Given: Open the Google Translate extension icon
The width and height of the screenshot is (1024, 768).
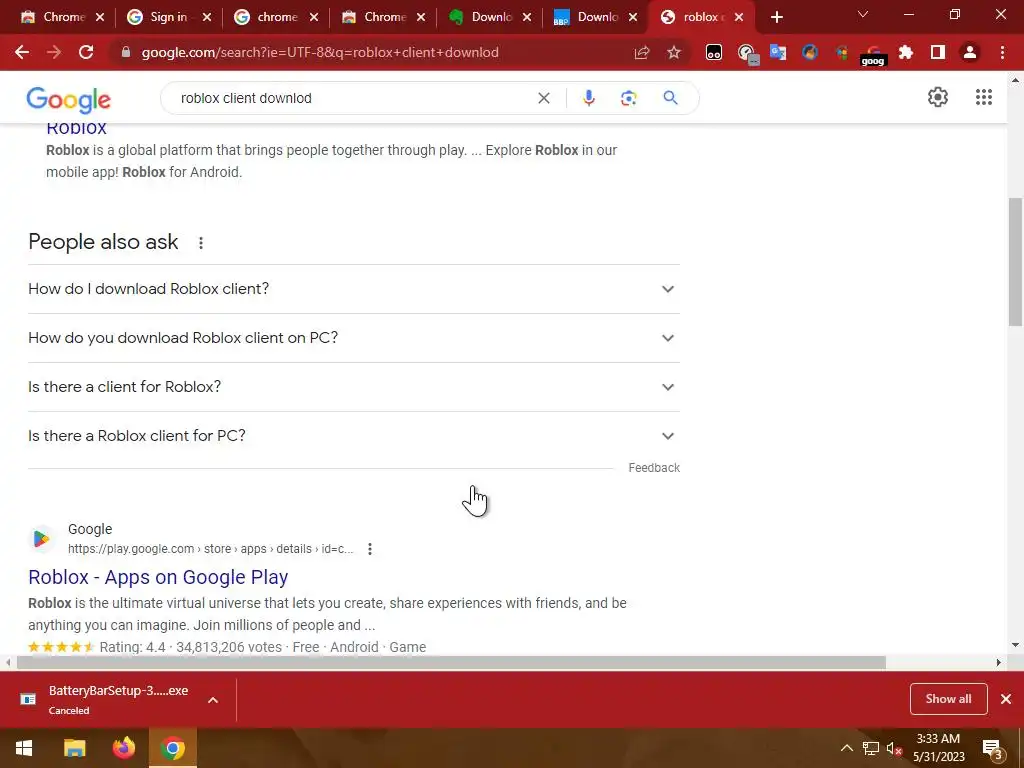Looking at the screenshot, I should (x=778, y=52).
